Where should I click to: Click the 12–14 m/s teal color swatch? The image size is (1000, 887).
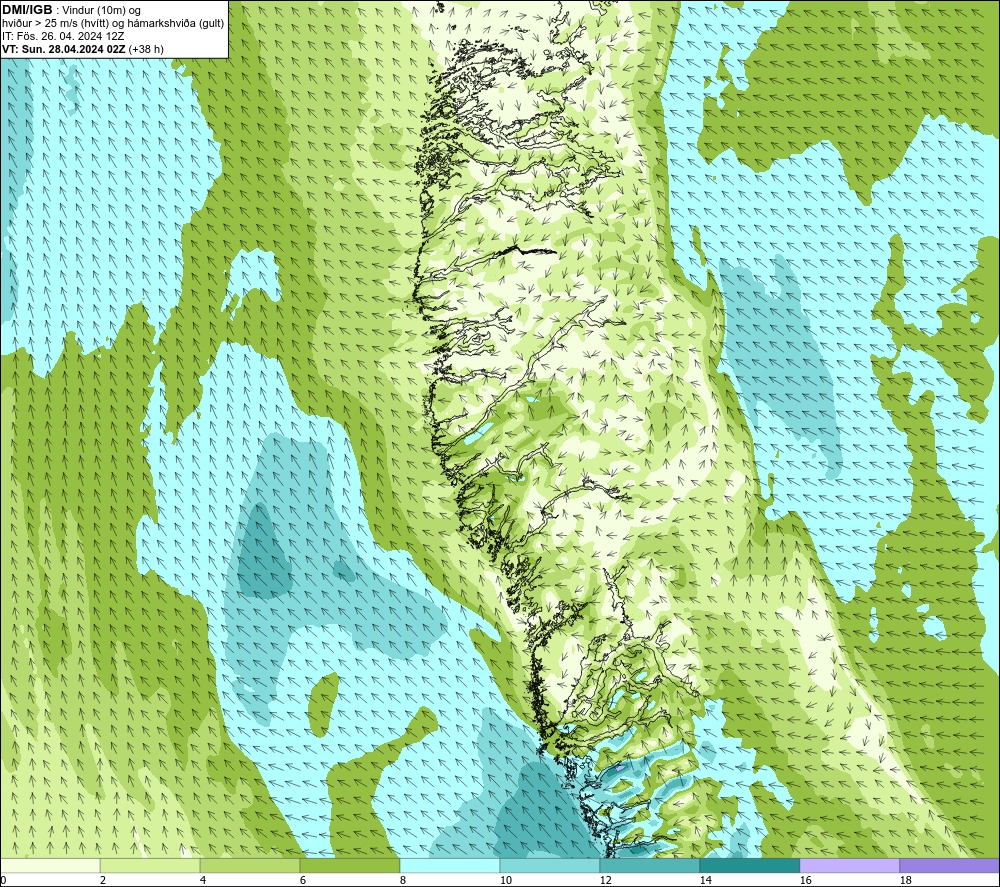649,865
